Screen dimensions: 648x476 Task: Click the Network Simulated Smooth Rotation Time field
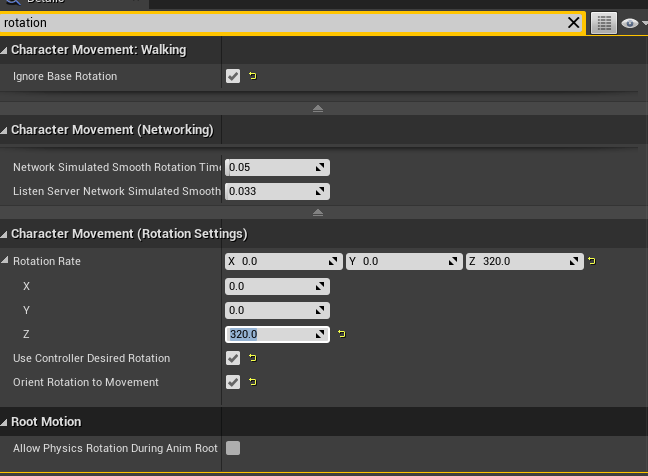point(270,167)
